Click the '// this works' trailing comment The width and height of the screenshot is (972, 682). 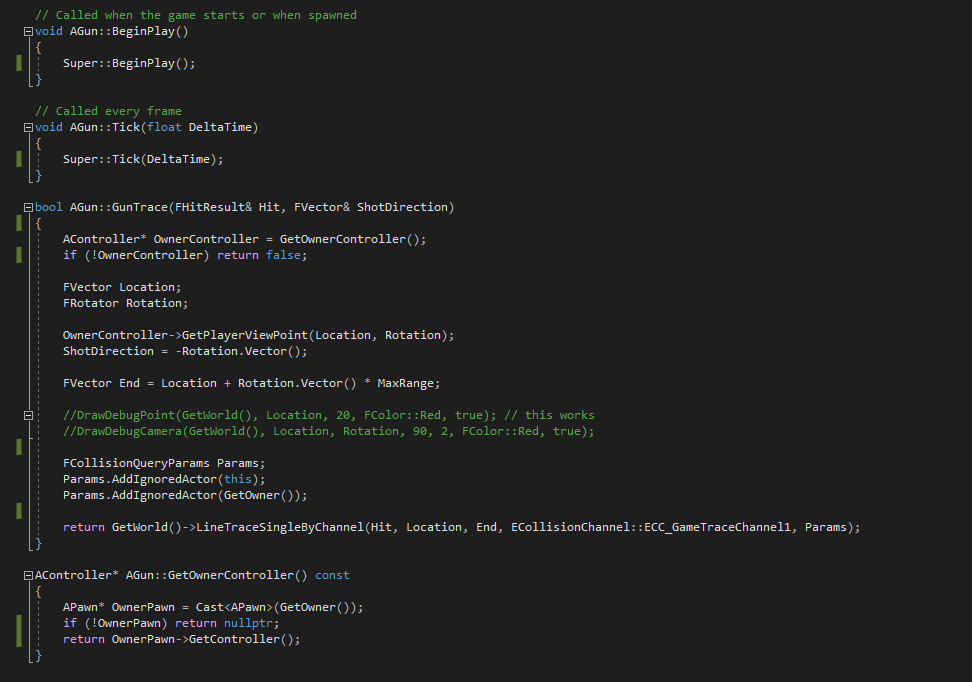tap(549, 415)
